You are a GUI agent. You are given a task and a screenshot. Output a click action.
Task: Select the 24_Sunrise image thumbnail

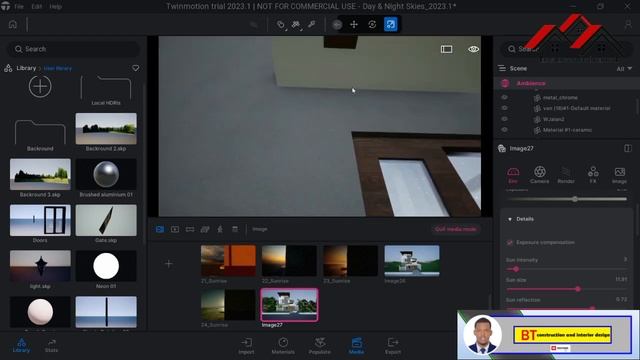(228, 305)
